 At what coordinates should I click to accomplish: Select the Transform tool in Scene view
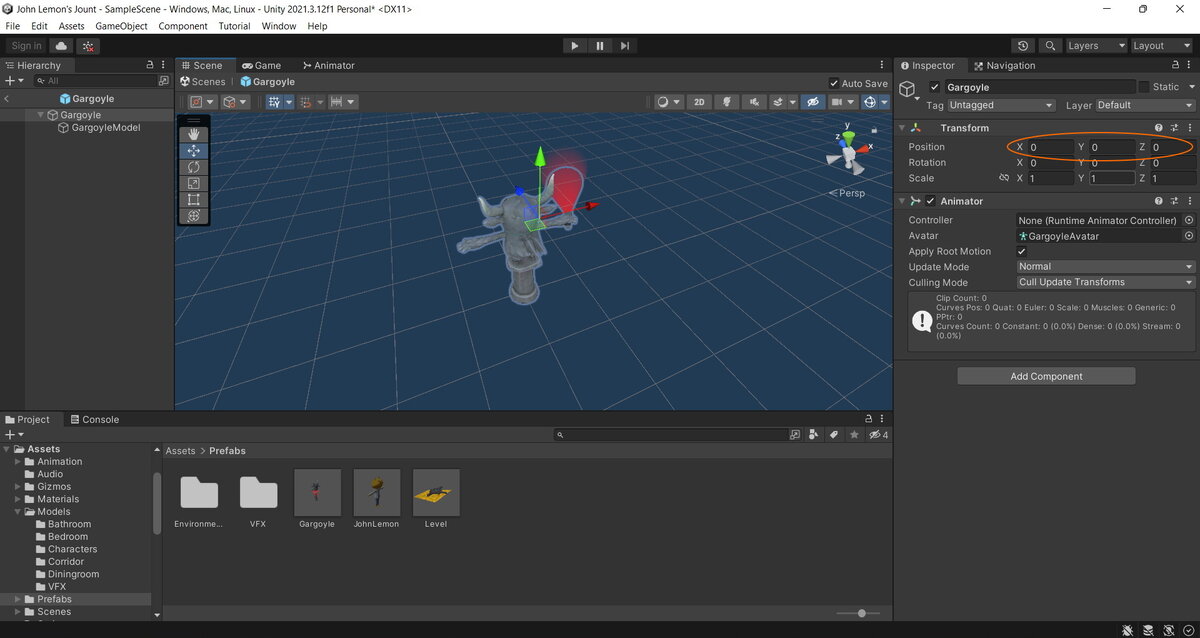[x=194, y=216]
